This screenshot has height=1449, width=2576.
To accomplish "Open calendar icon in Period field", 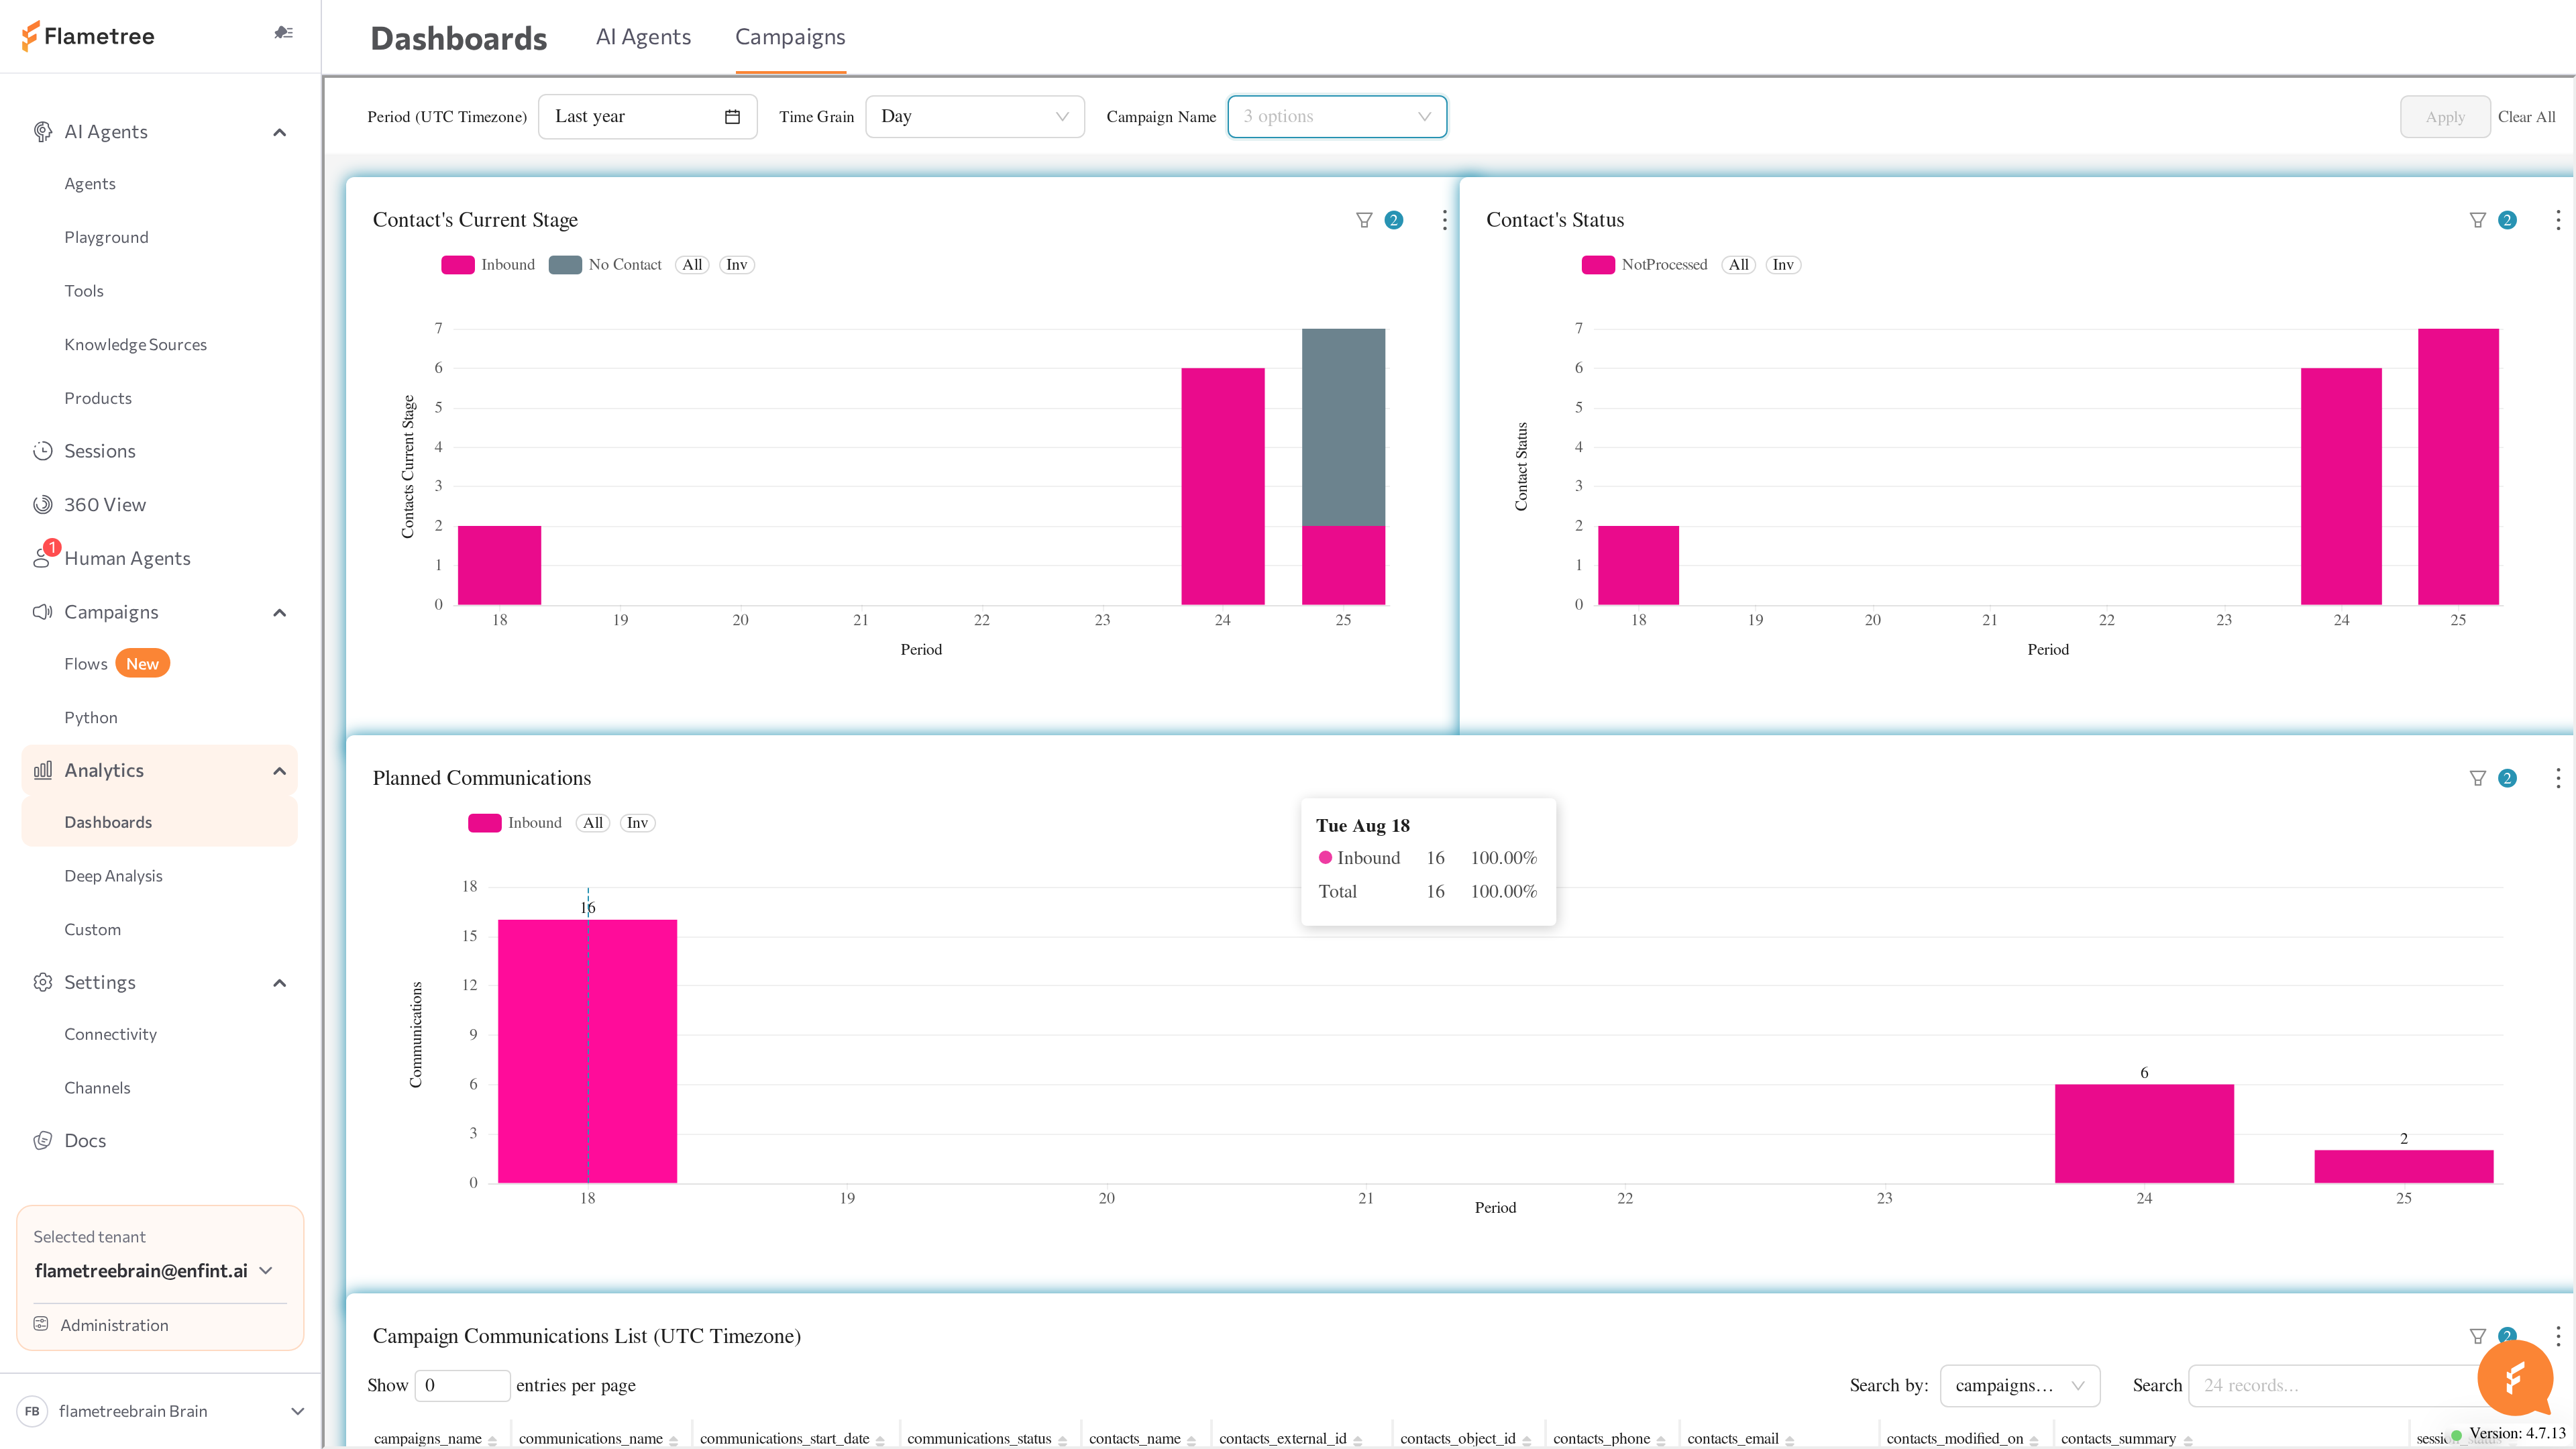I will point(732,116).
